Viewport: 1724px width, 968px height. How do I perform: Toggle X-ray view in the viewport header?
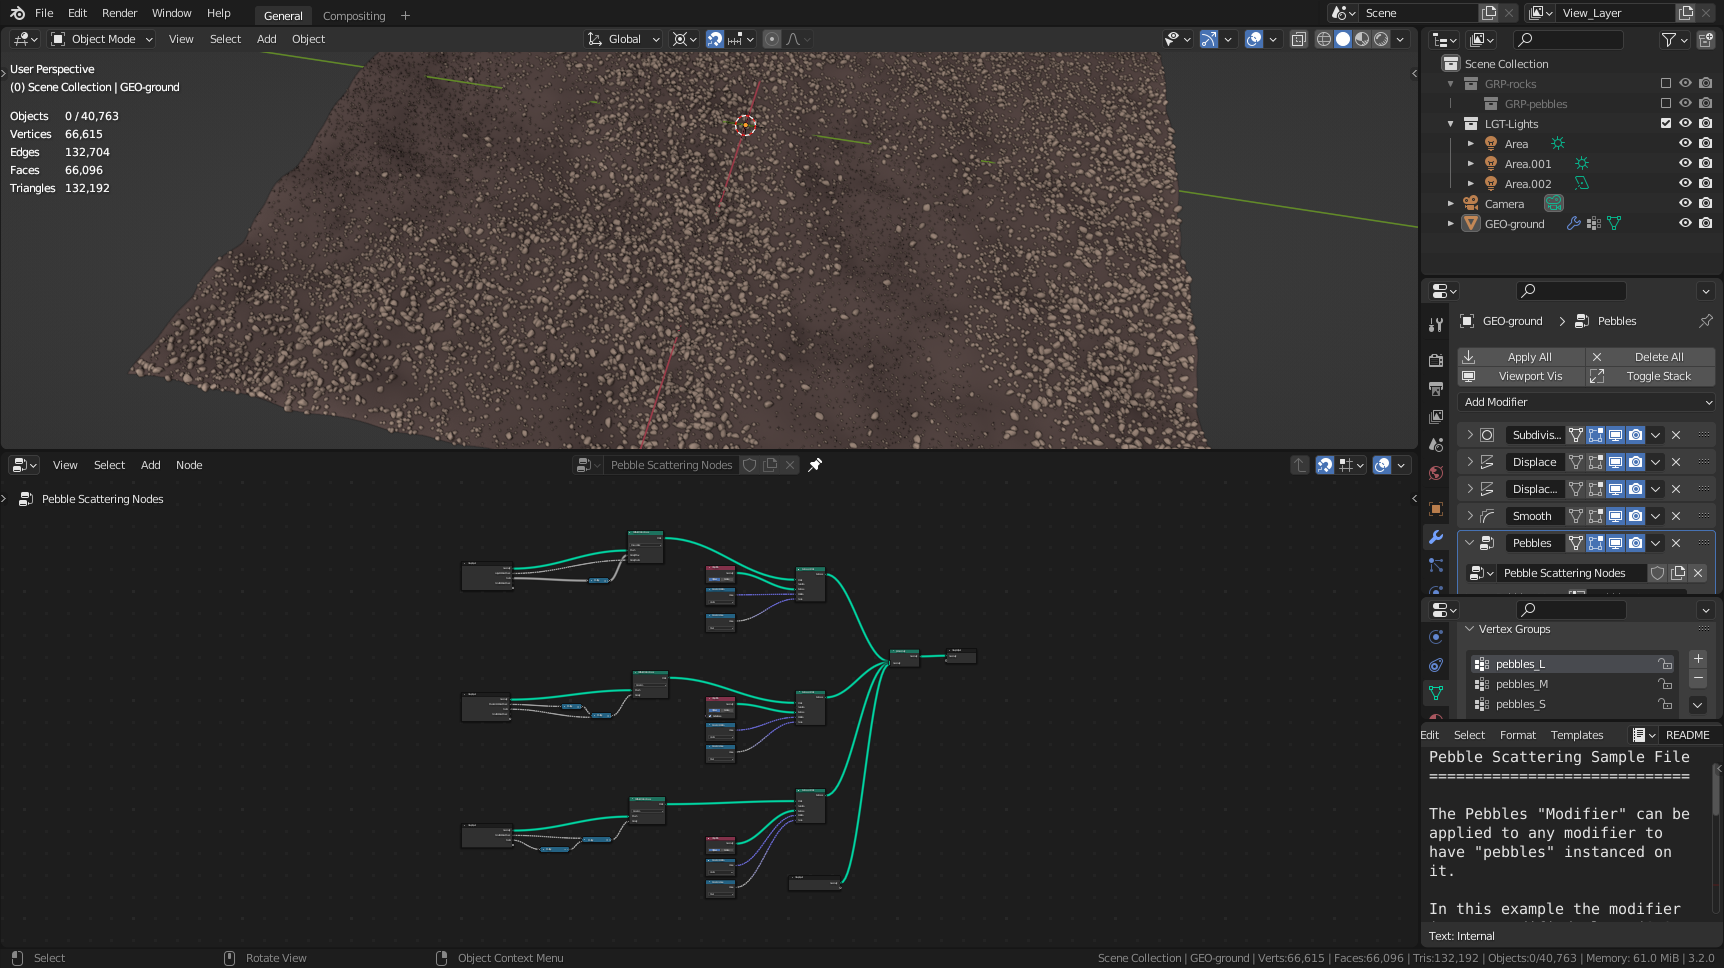tap(1298, 39)
